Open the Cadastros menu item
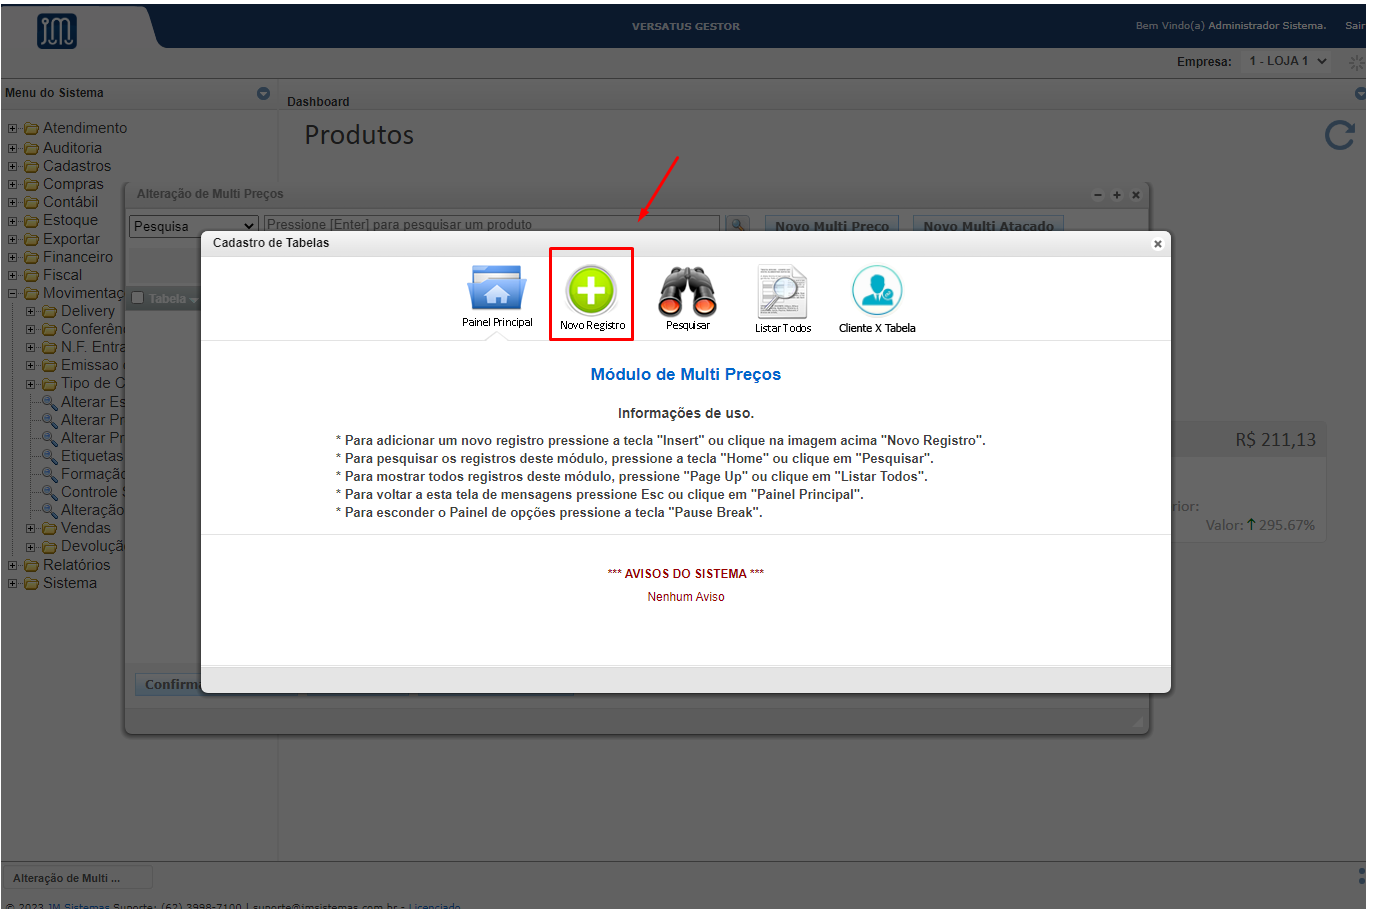 [x=76, y=166]
